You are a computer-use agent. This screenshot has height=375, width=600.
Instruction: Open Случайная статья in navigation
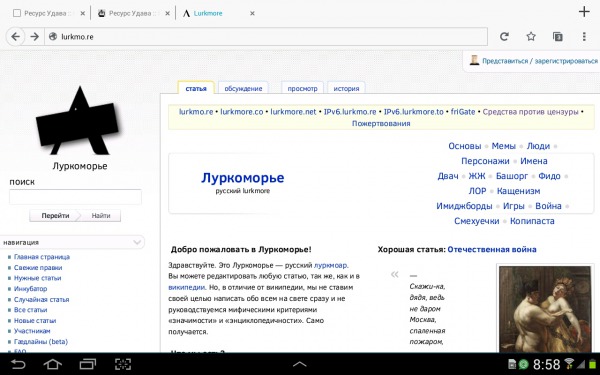pyautogui.click(x=41, y=299)
